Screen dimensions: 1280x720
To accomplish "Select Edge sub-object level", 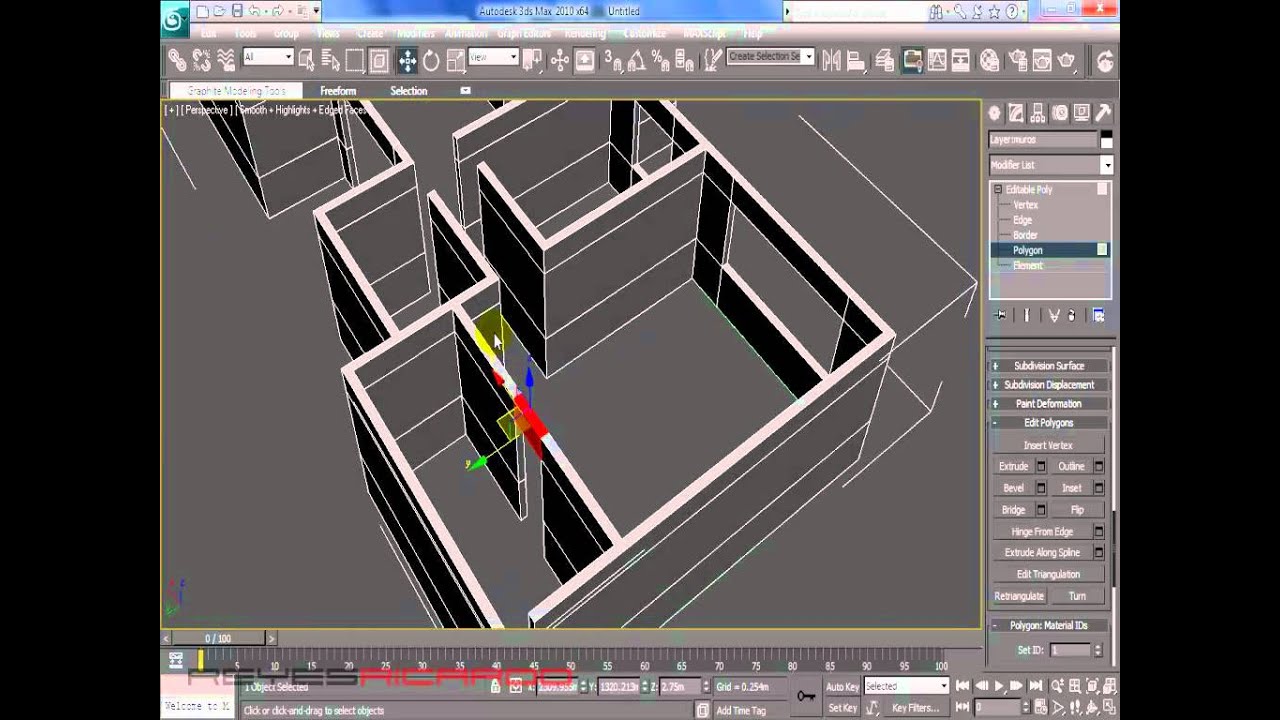I will (x=1022, y=220).
